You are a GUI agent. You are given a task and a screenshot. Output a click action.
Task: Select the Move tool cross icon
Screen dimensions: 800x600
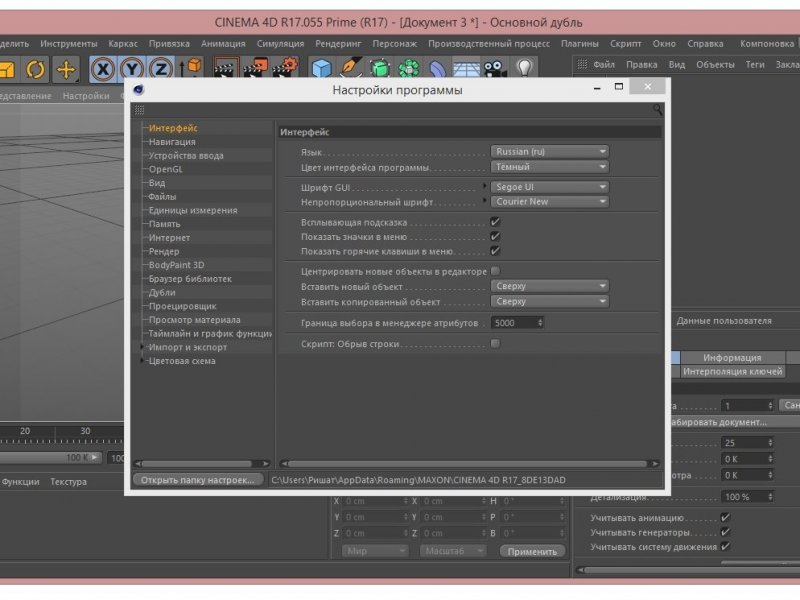(x=66, y=69)
